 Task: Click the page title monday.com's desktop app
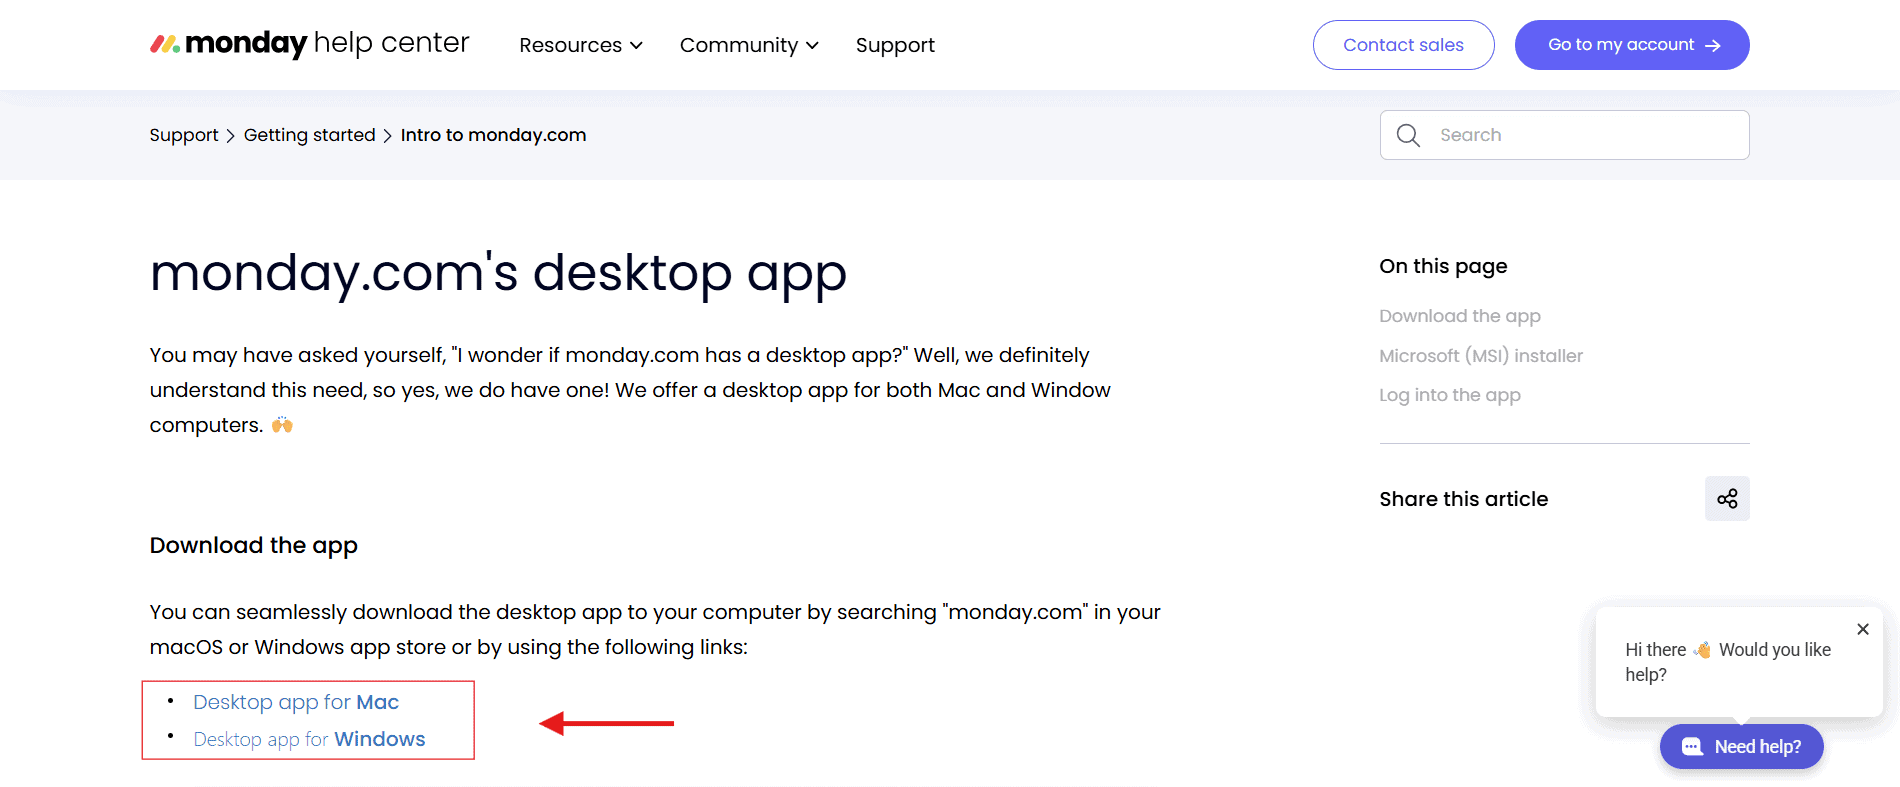click(498, 273)
